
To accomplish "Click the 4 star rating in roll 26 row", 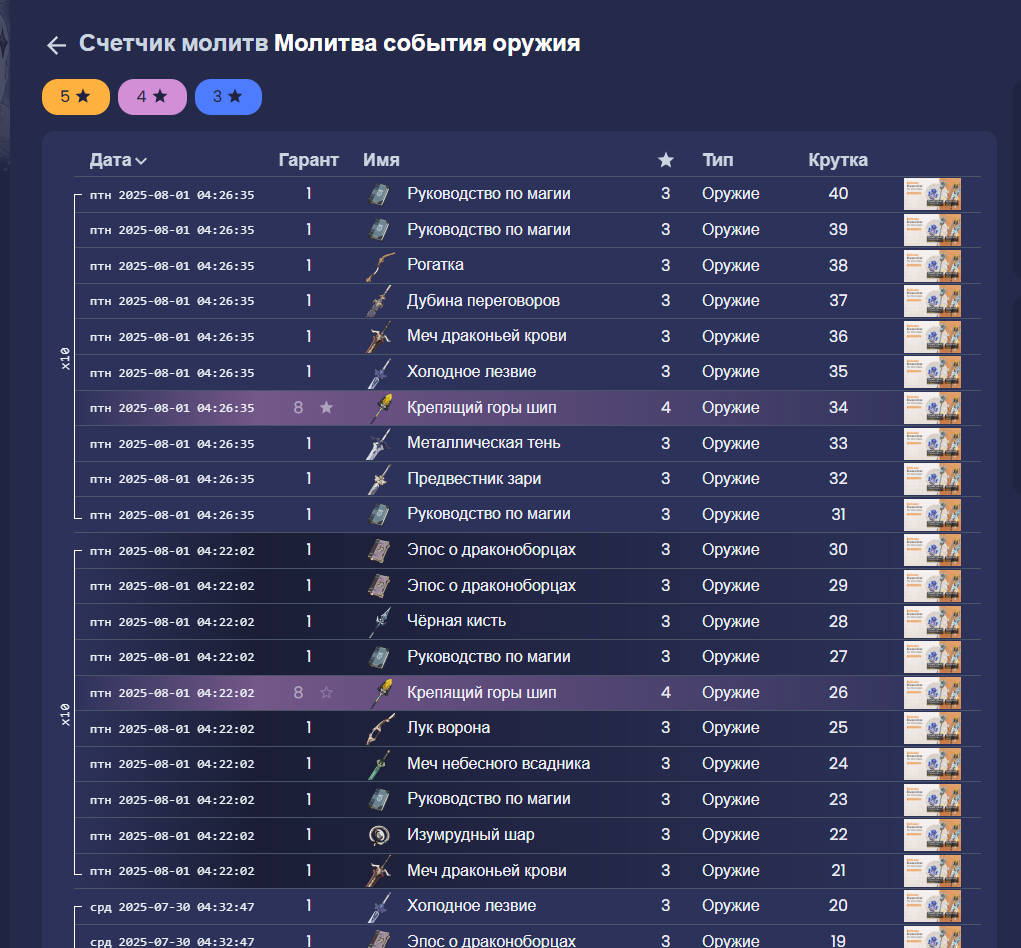I will [665, 693].
